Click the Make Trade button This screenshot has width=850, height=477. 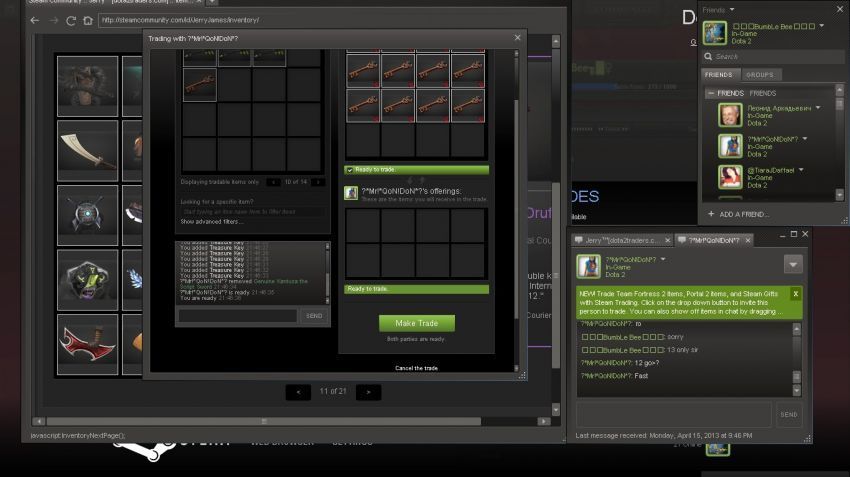pyautogui.click(x=416, y=323)
